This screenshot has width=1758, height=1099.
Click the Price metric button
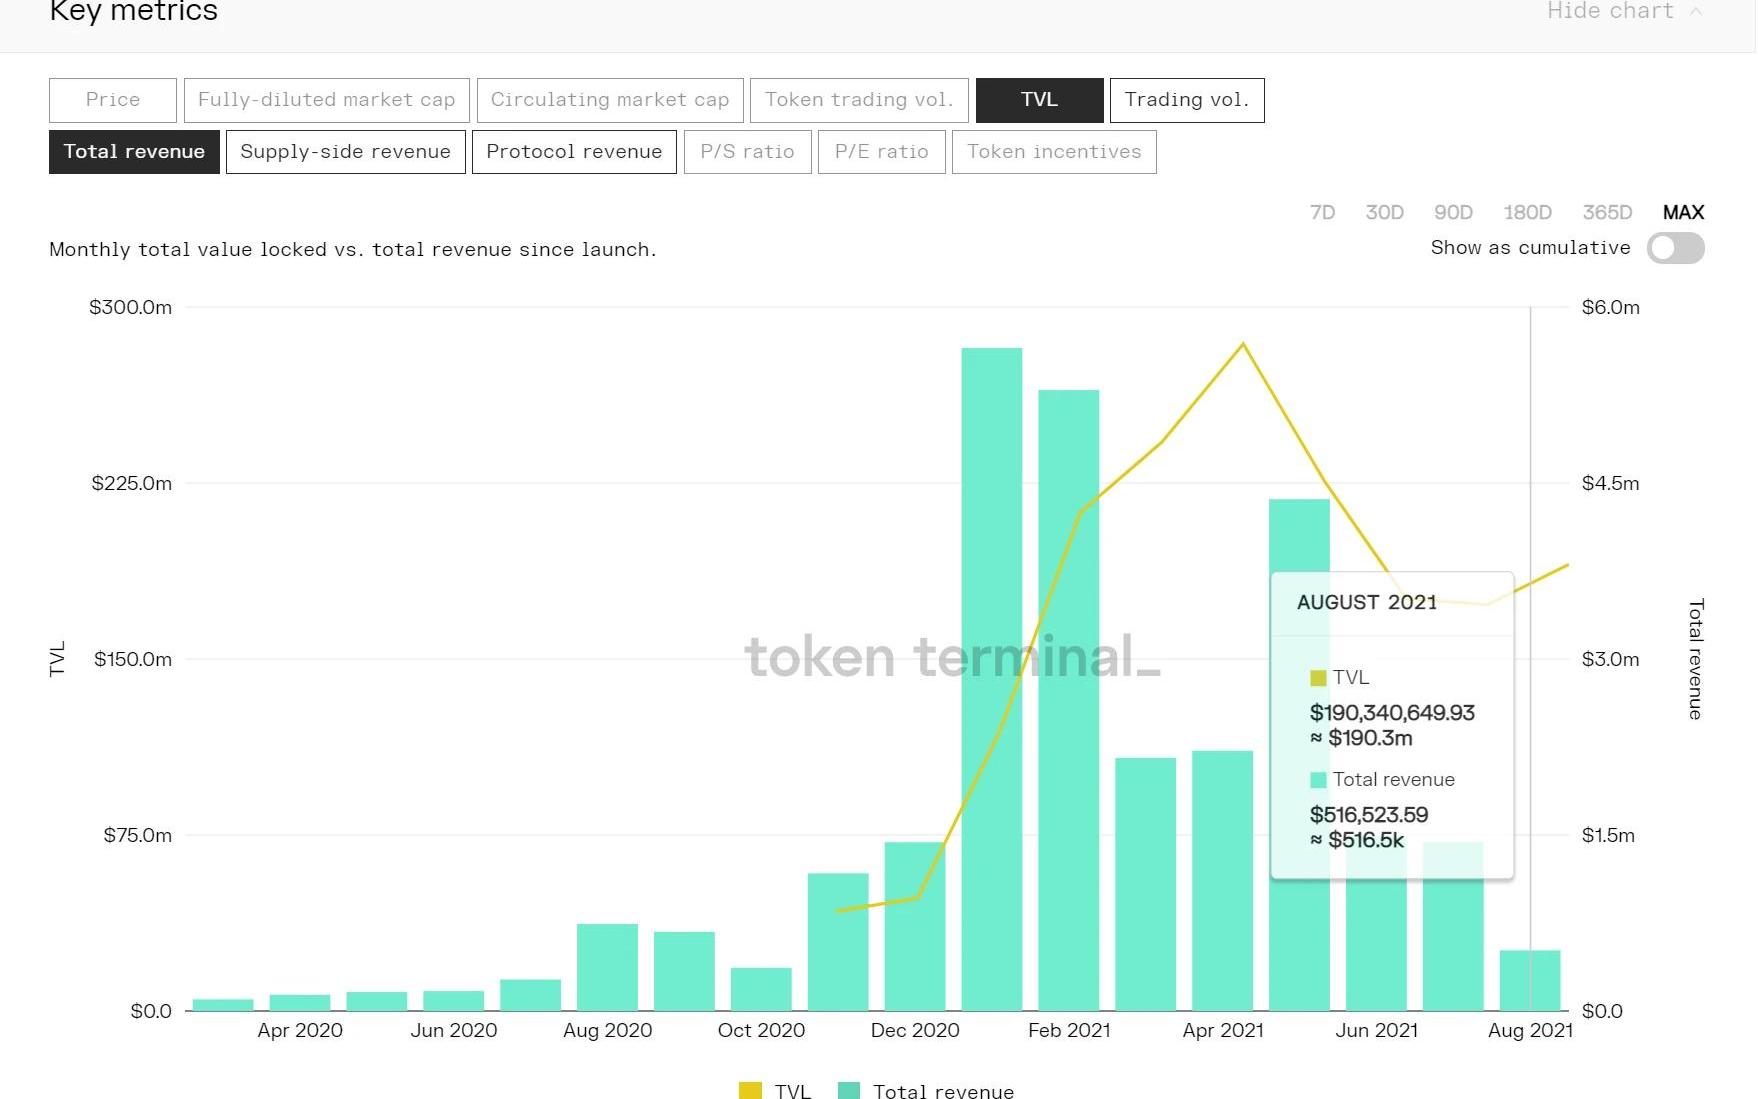click(x=113, y=100)
